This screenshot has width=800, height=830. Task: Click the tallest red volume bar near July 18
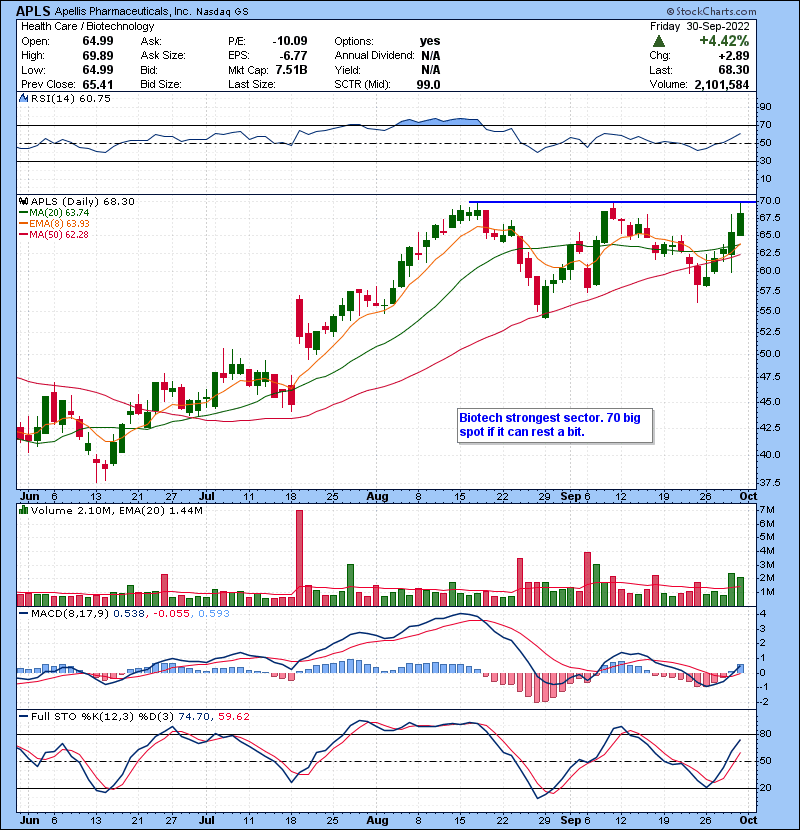tap(300, 558)
